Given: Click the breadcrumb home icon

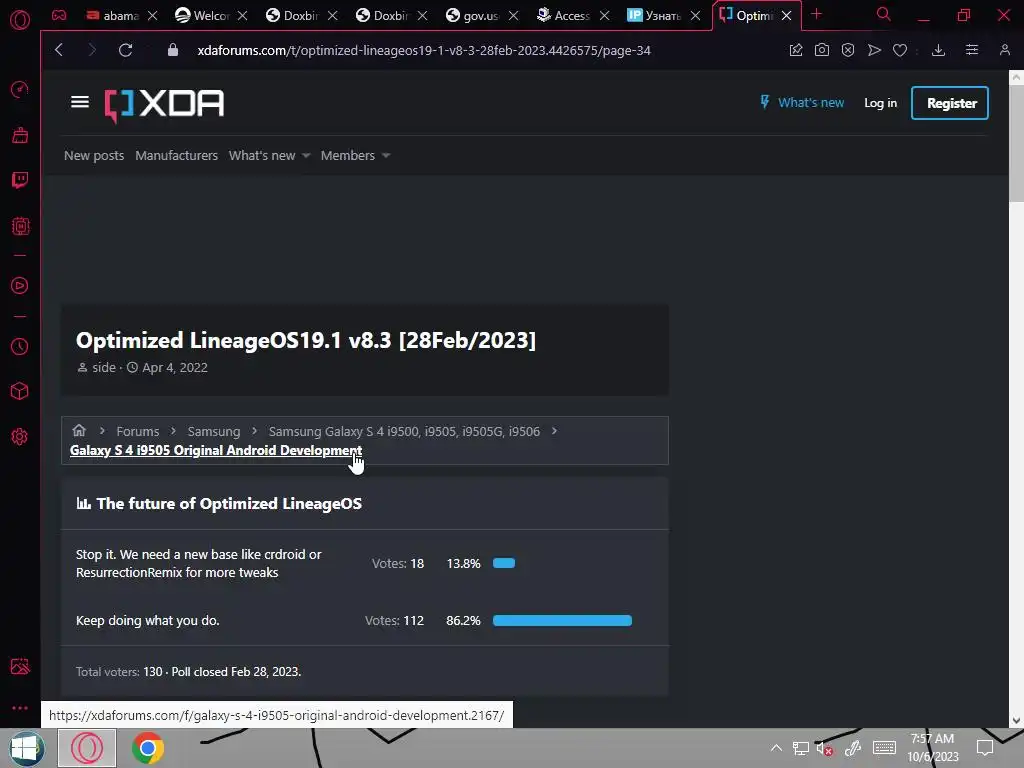Looking at the screenshot, I should 79,430.
